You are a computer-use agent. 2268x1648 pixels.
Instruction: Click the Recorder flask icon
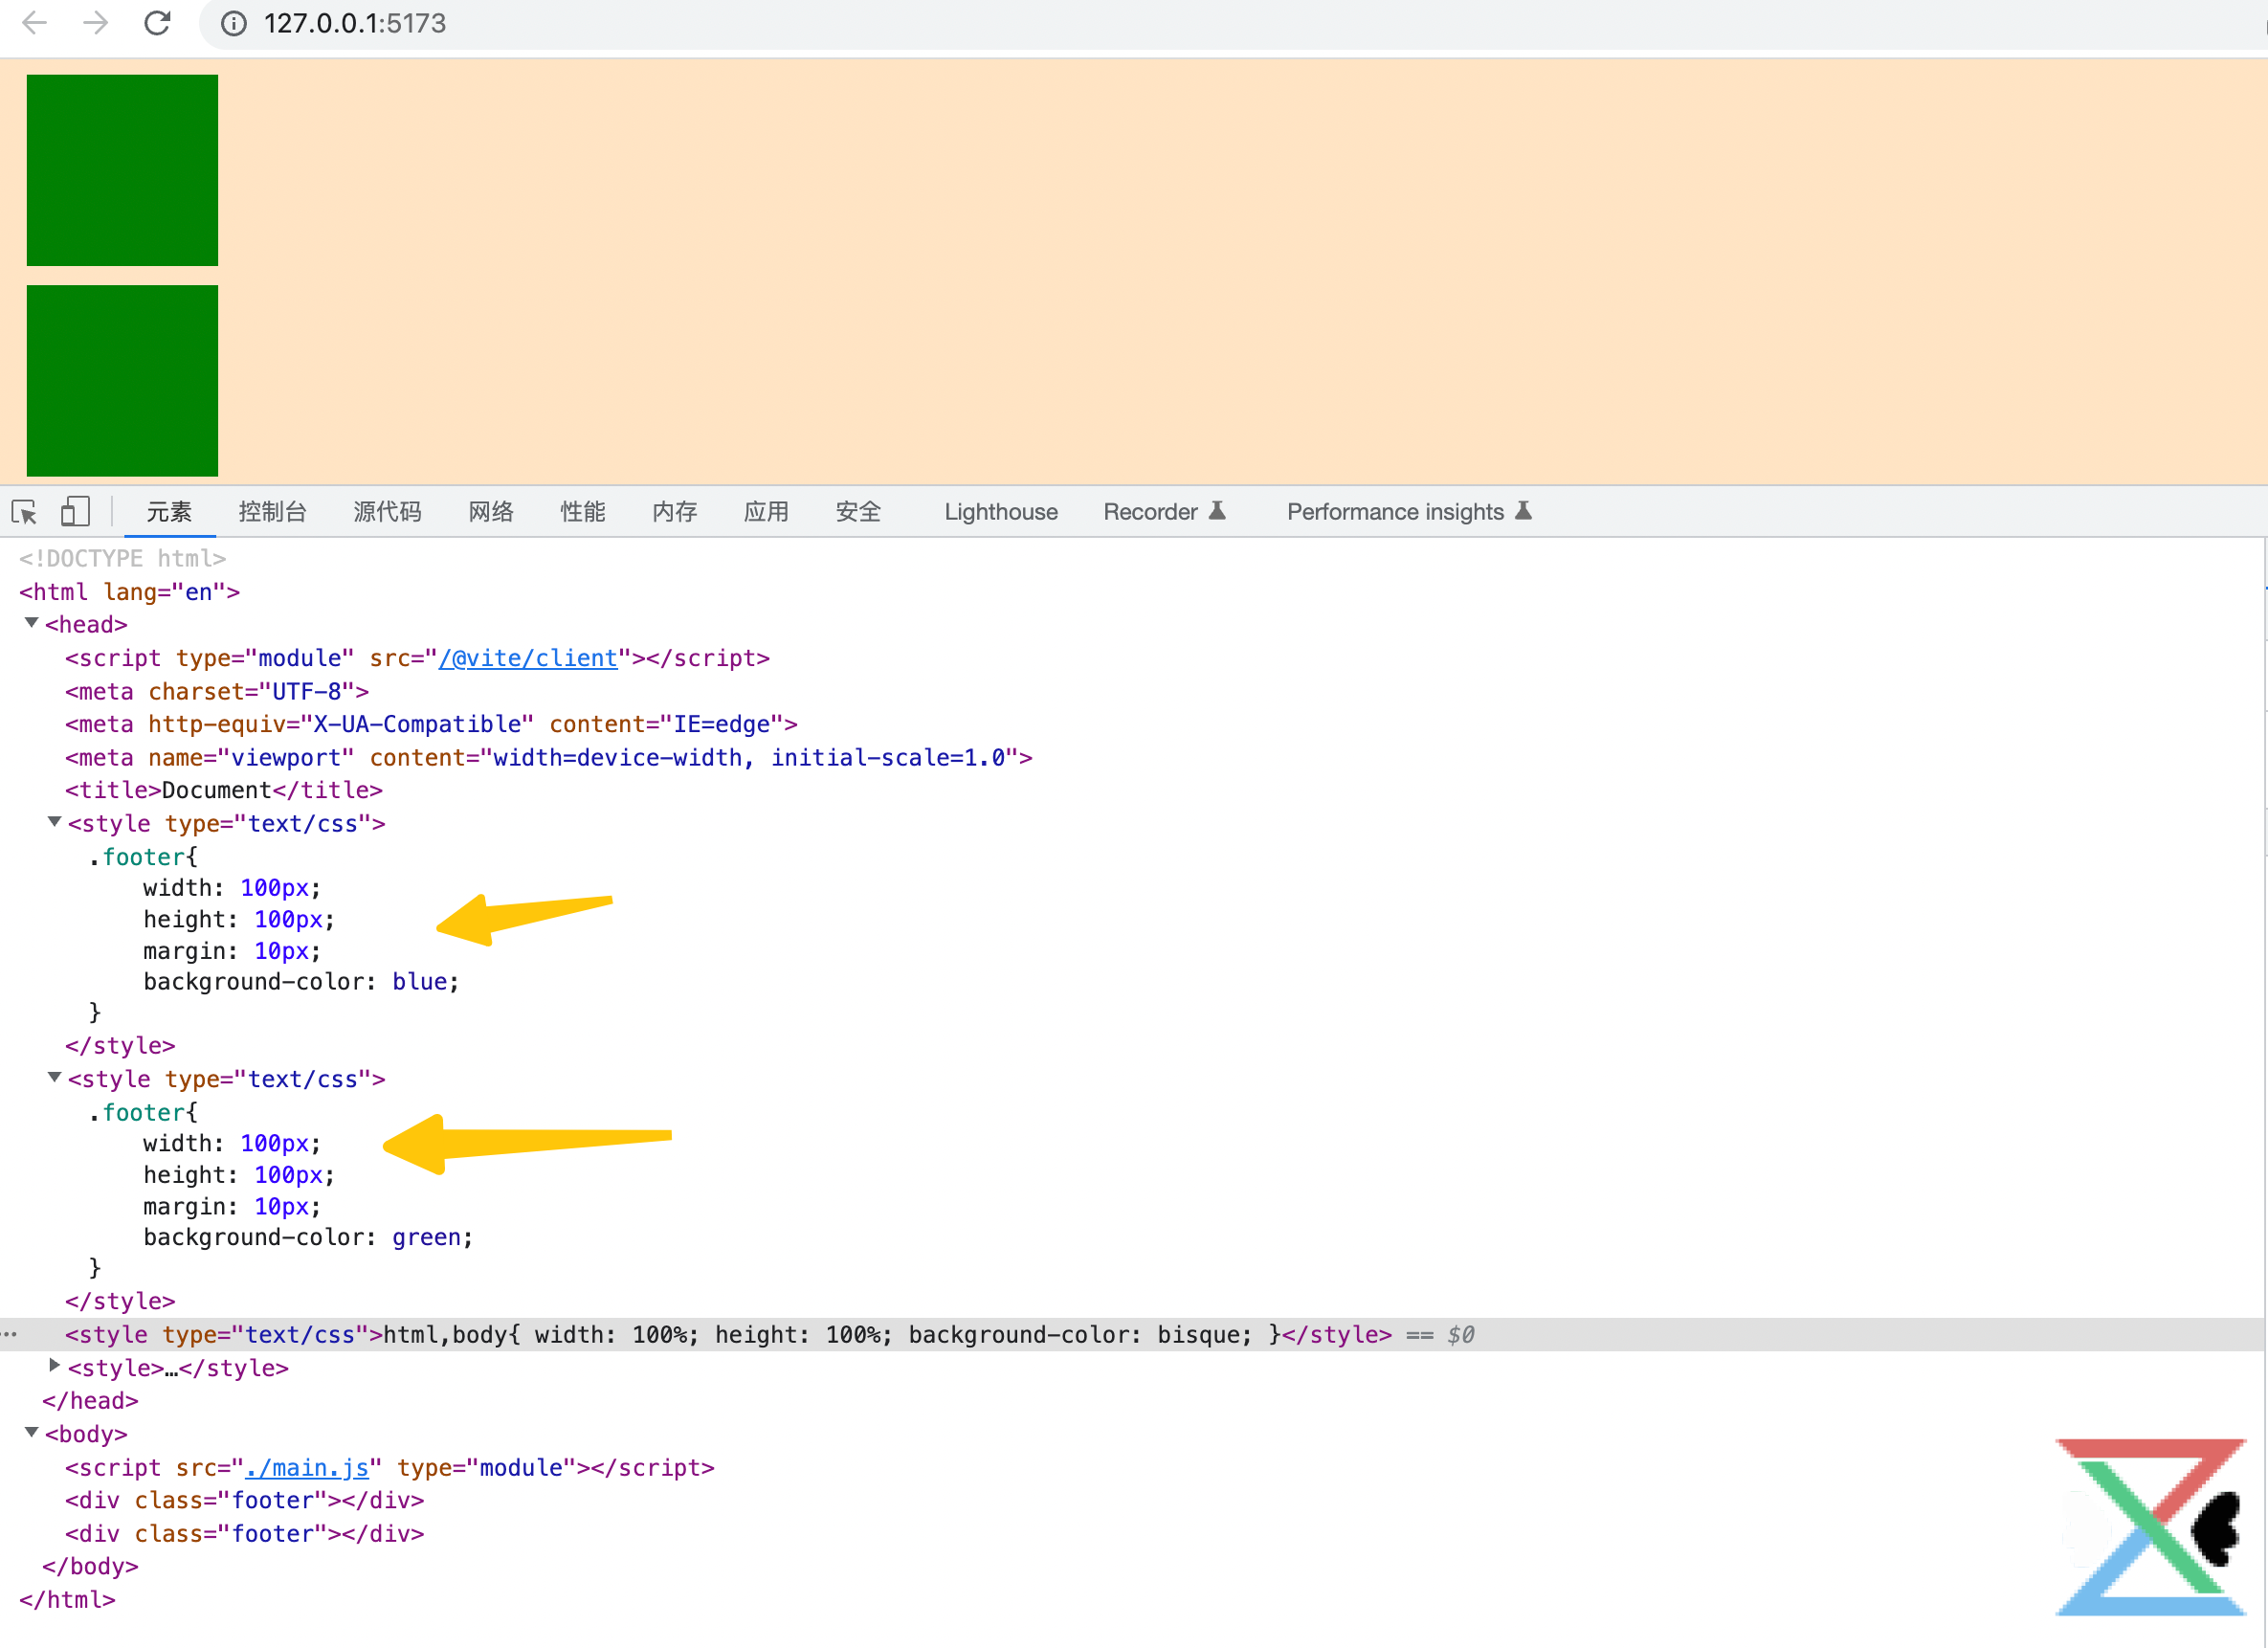coord(1217,511)
